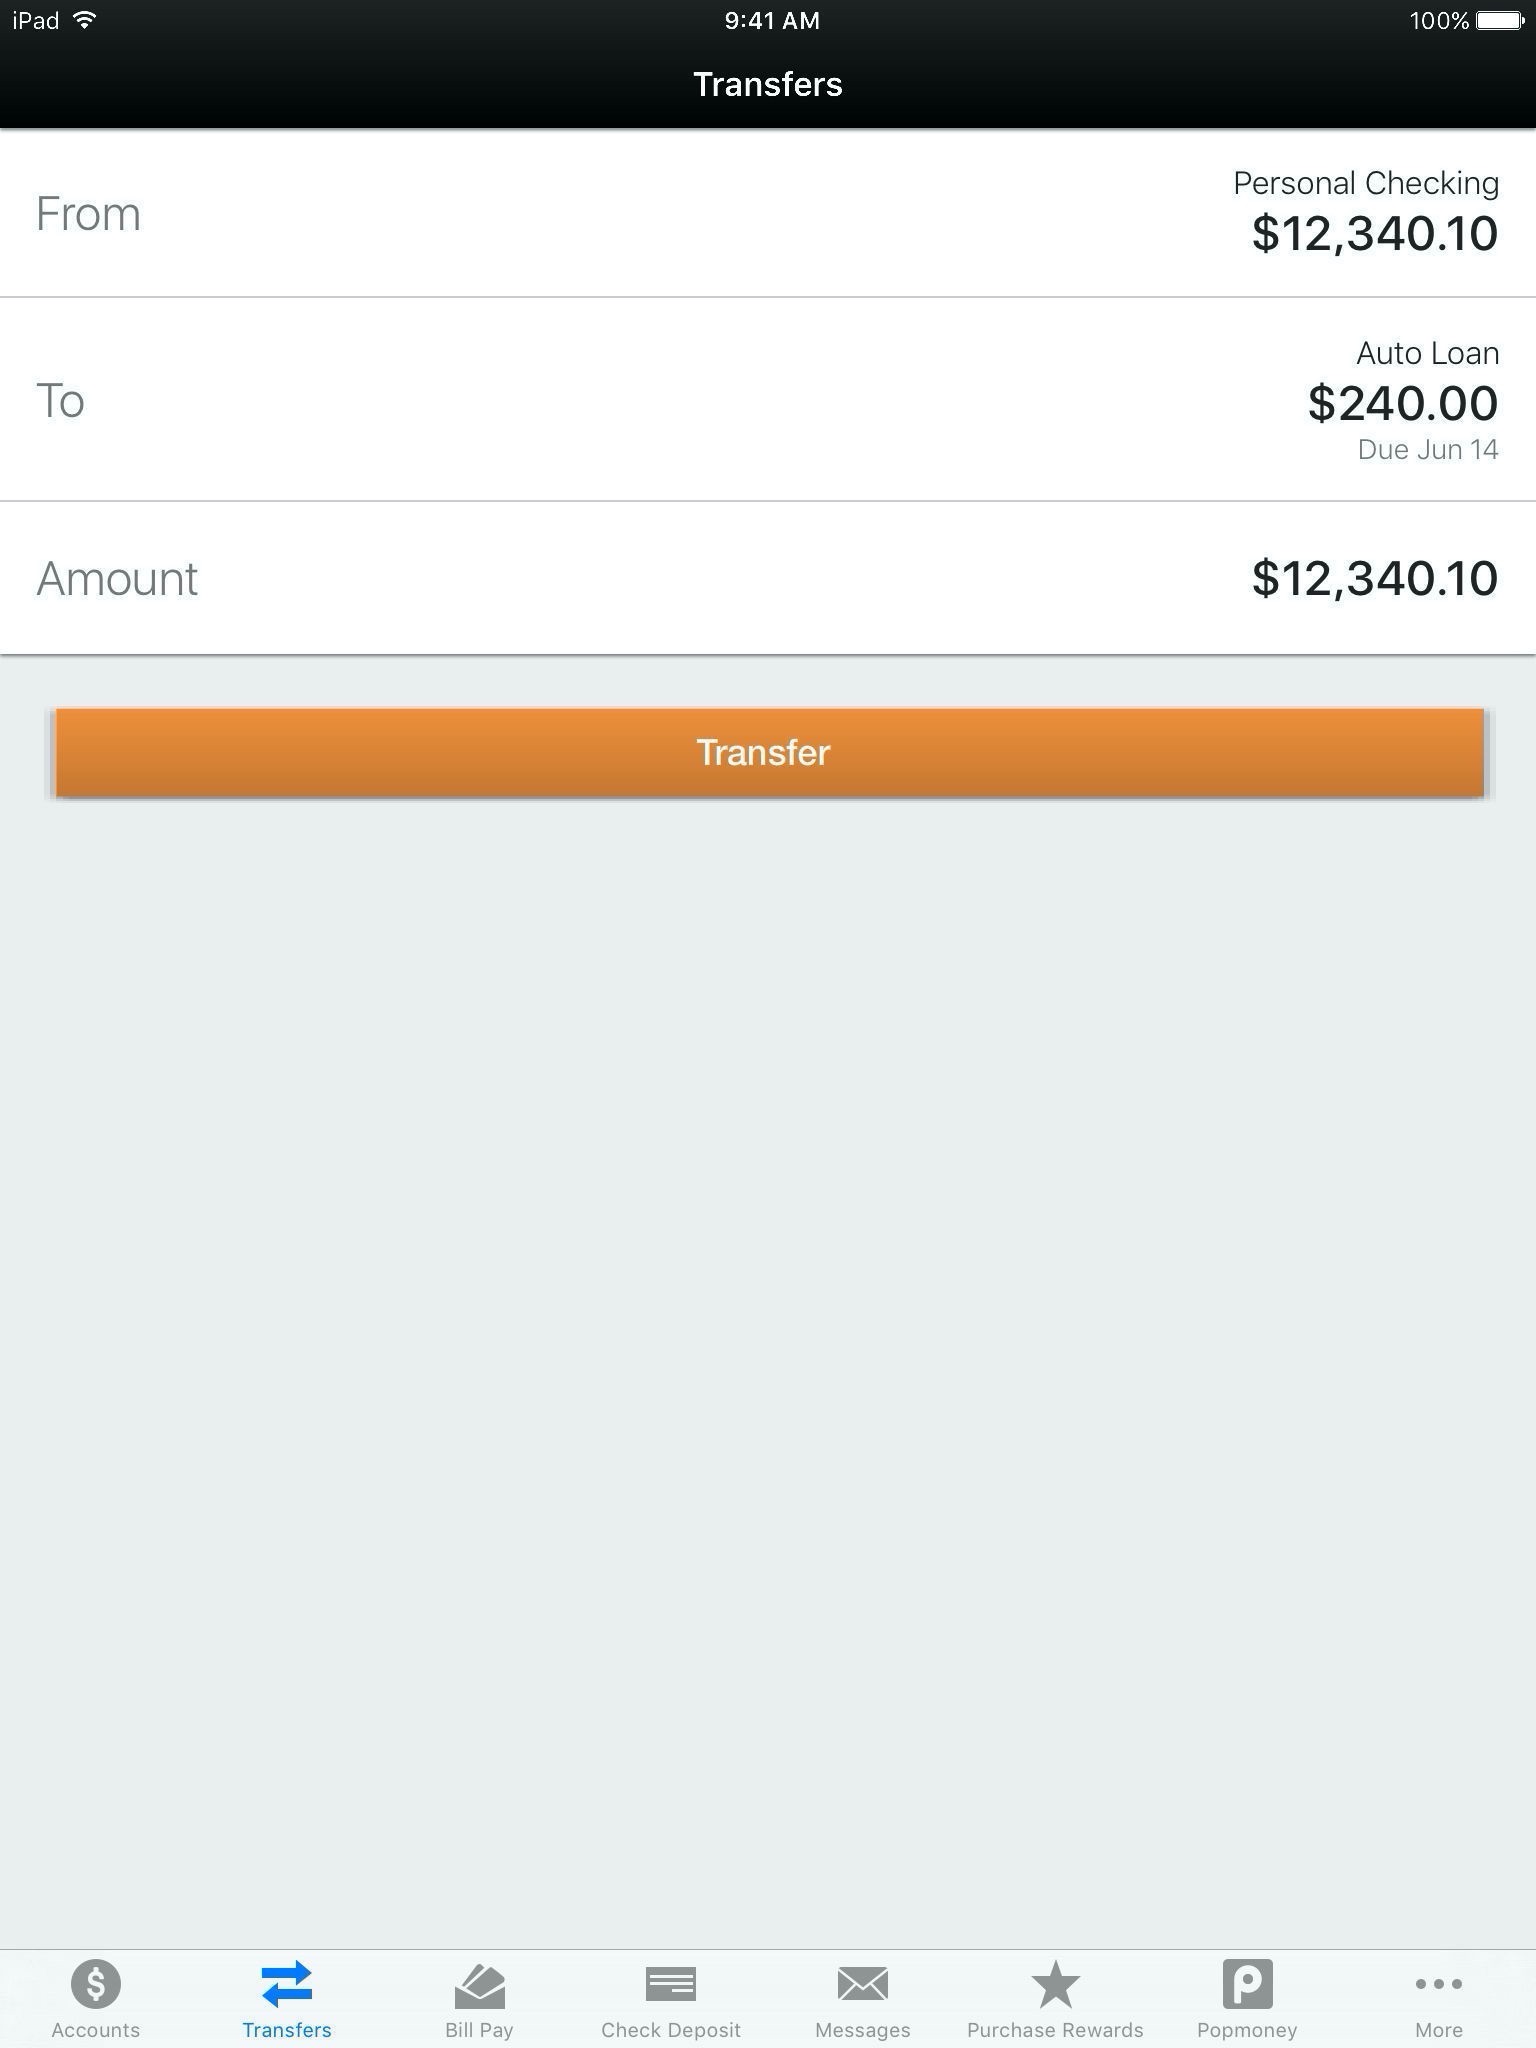Tap the More ellipsis icon

tap(1438, 1983)
